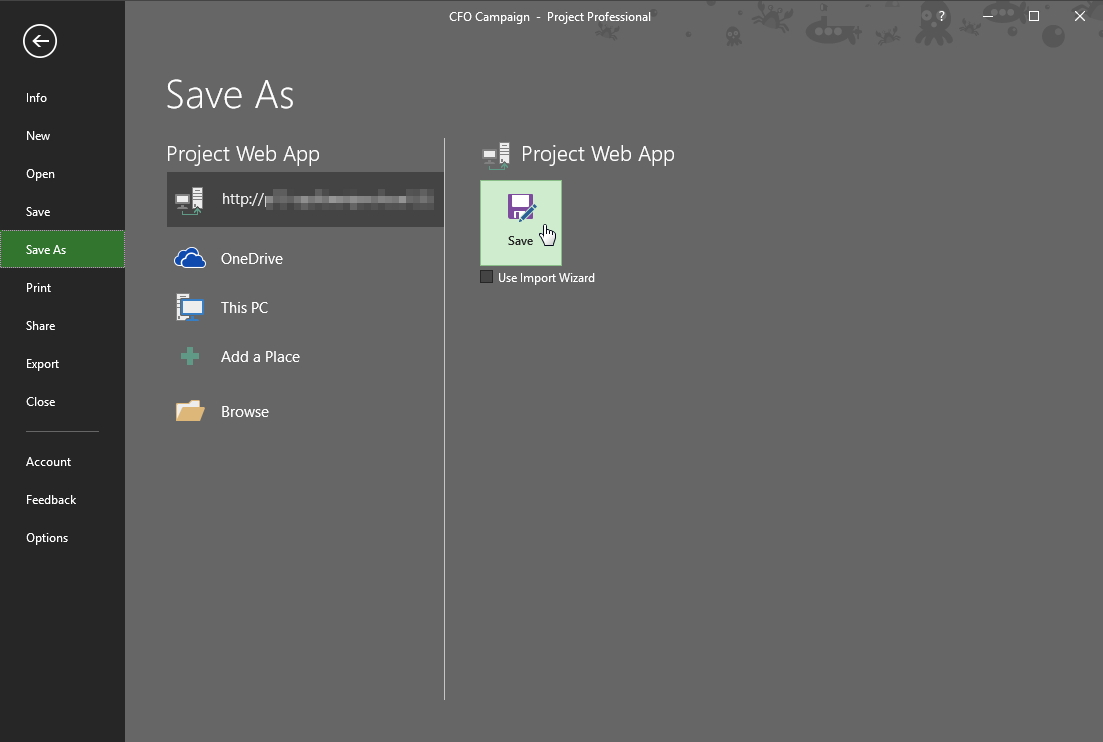The image size is (1103, 742).
Task: Click the Save label under Project Web App
Action: coord(521,241)
